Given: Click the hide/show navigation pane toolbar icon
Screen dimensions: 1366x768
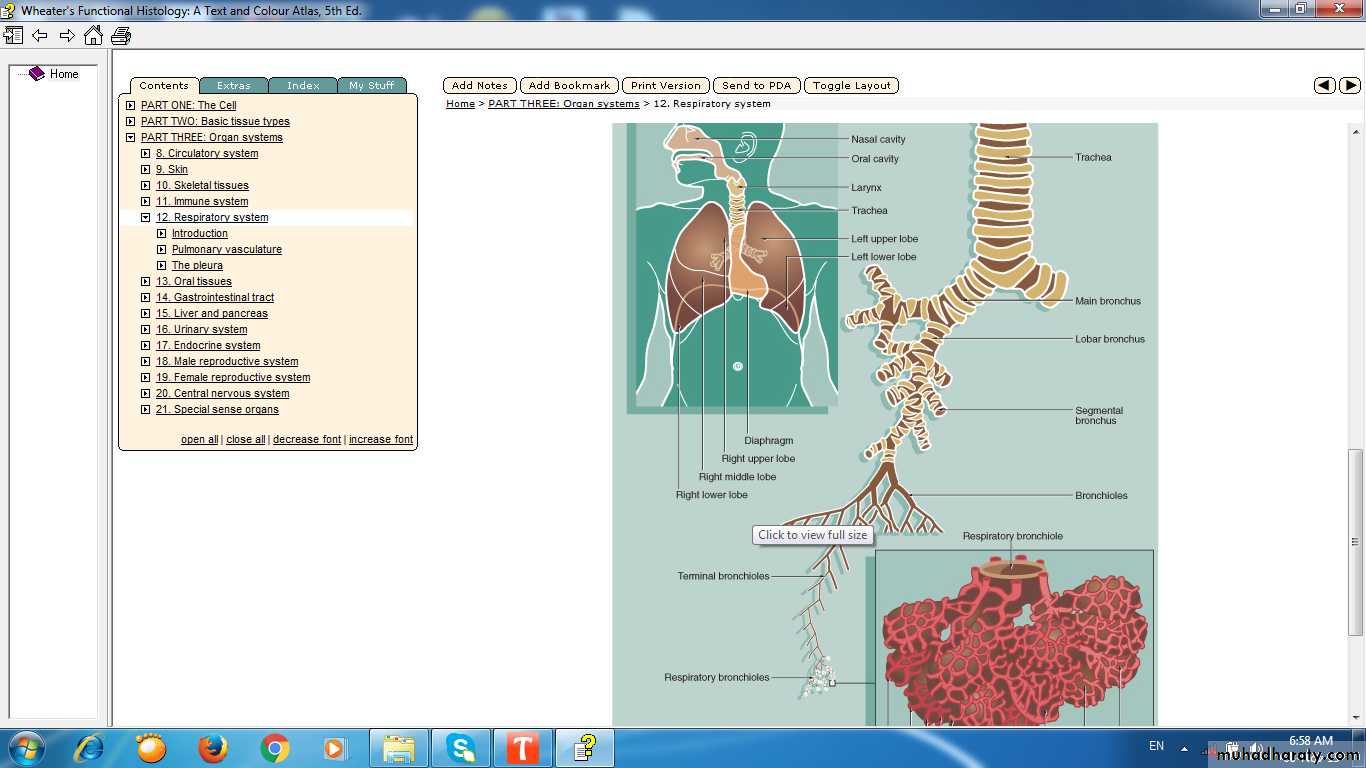Looking at the screenshot, I should click(x=13, y=36).
